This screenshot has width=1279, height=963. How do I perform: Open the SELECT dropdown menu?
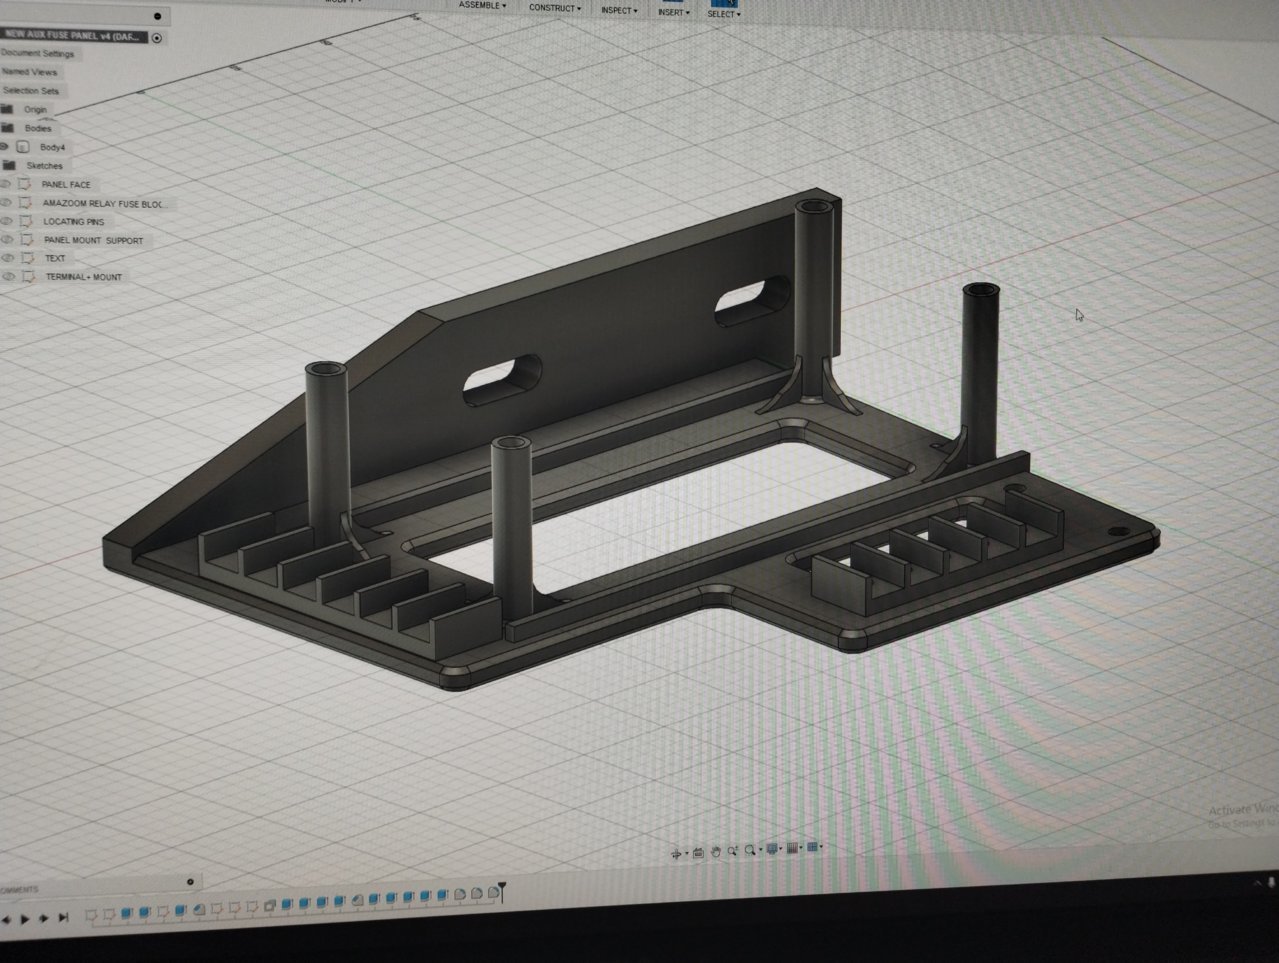(x=724, y=14)
